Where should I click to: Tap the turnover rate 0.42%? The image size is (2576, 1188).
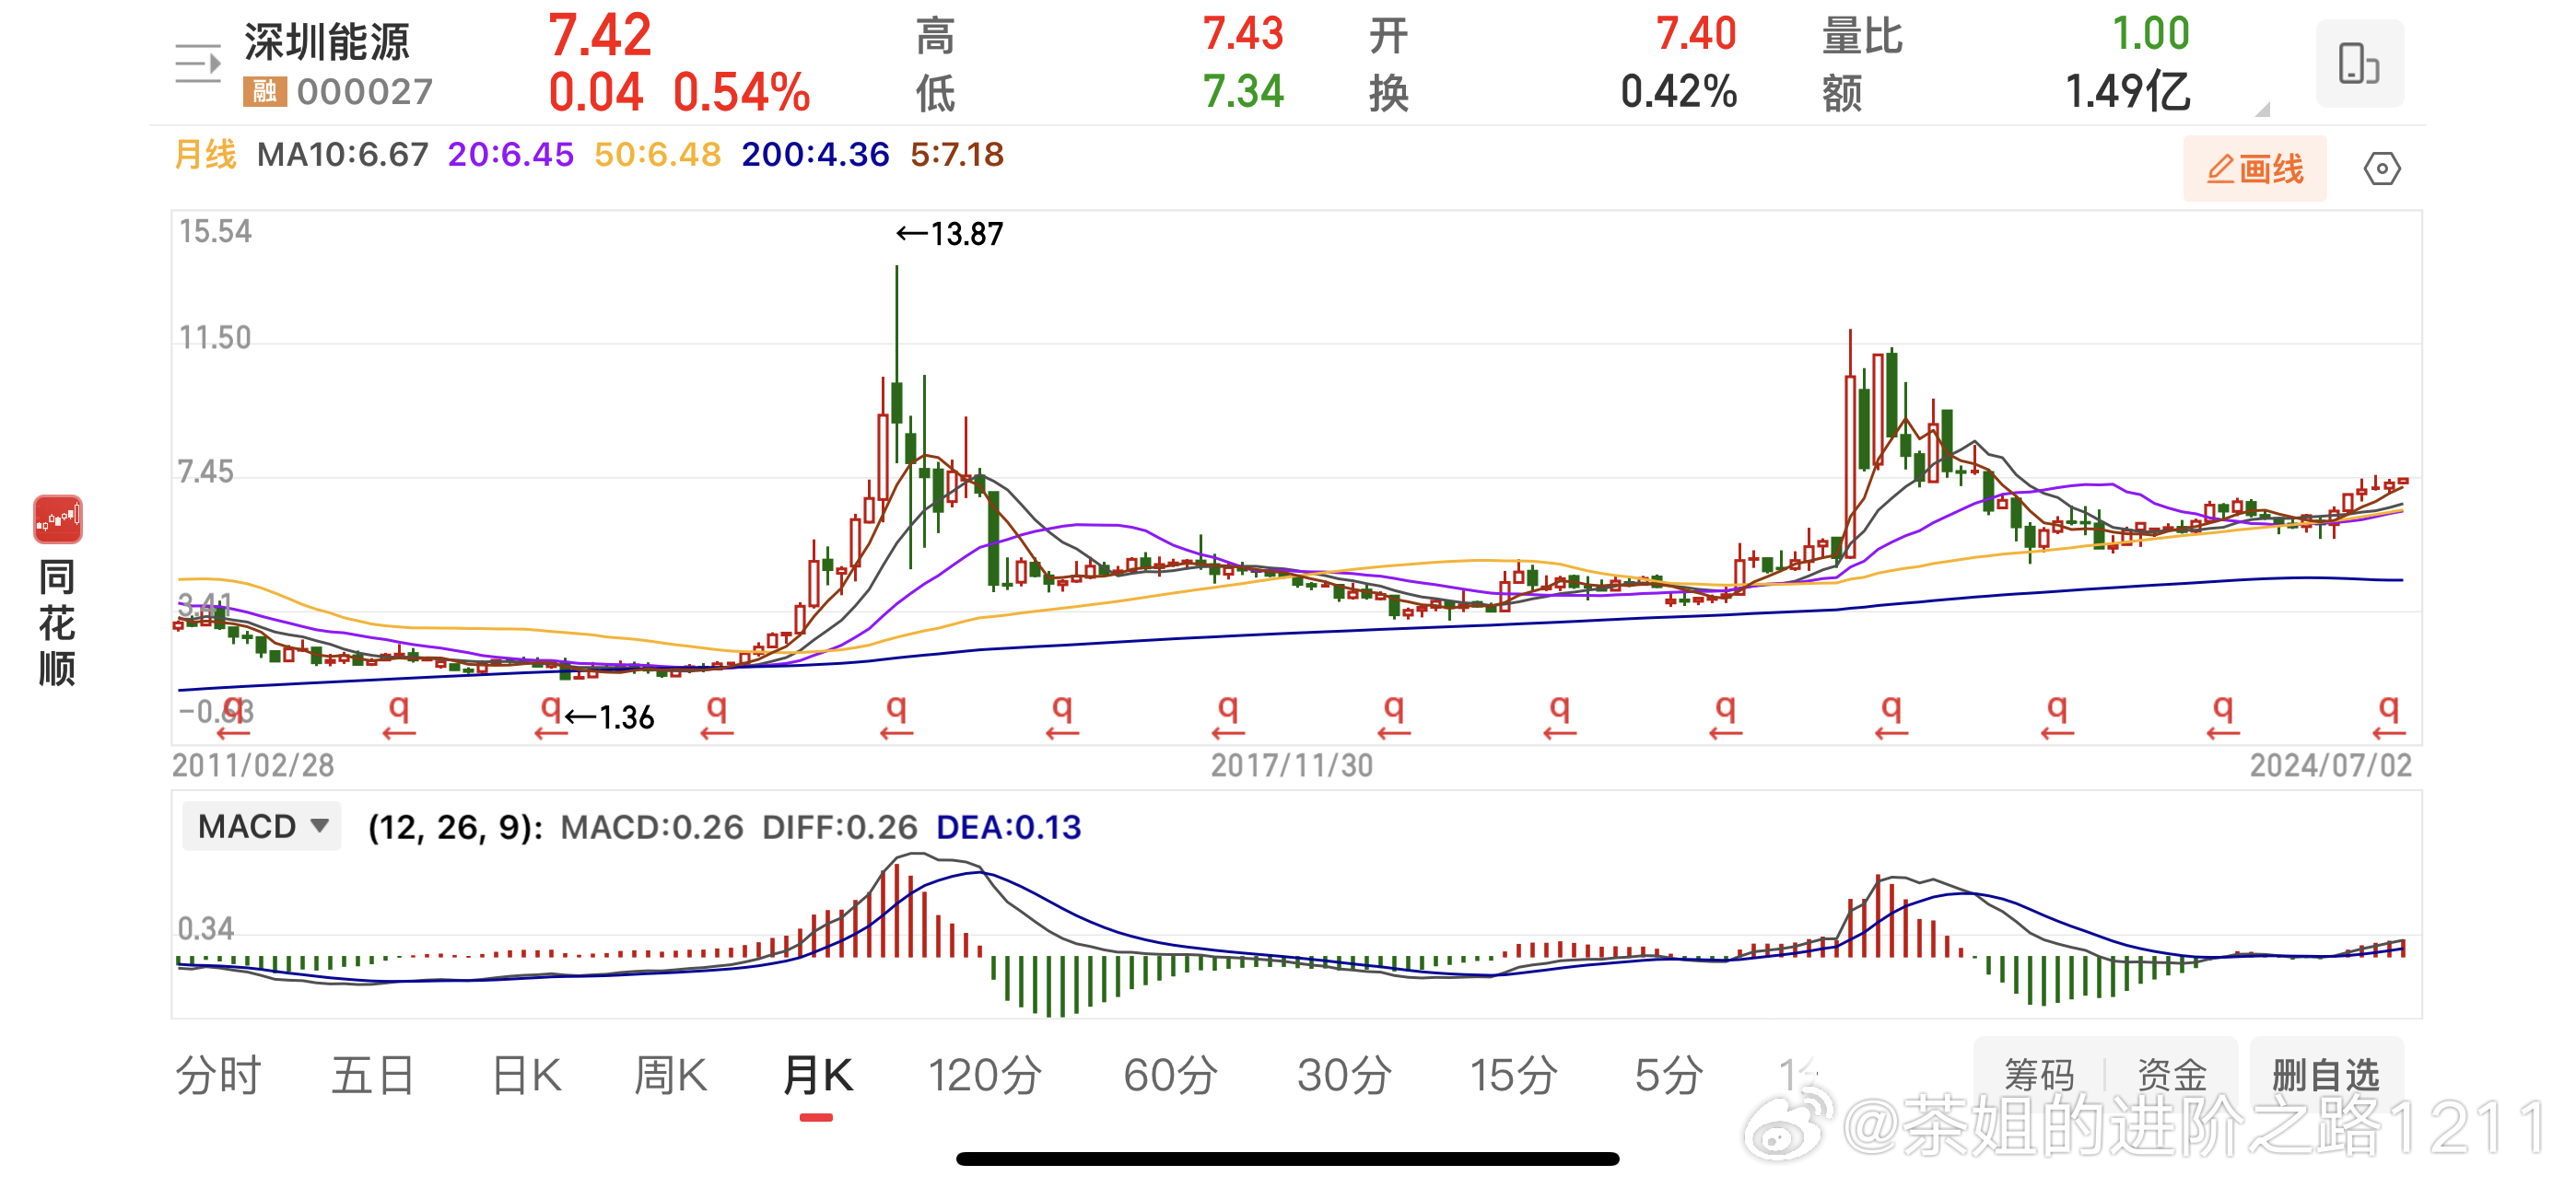point(1679,92)
